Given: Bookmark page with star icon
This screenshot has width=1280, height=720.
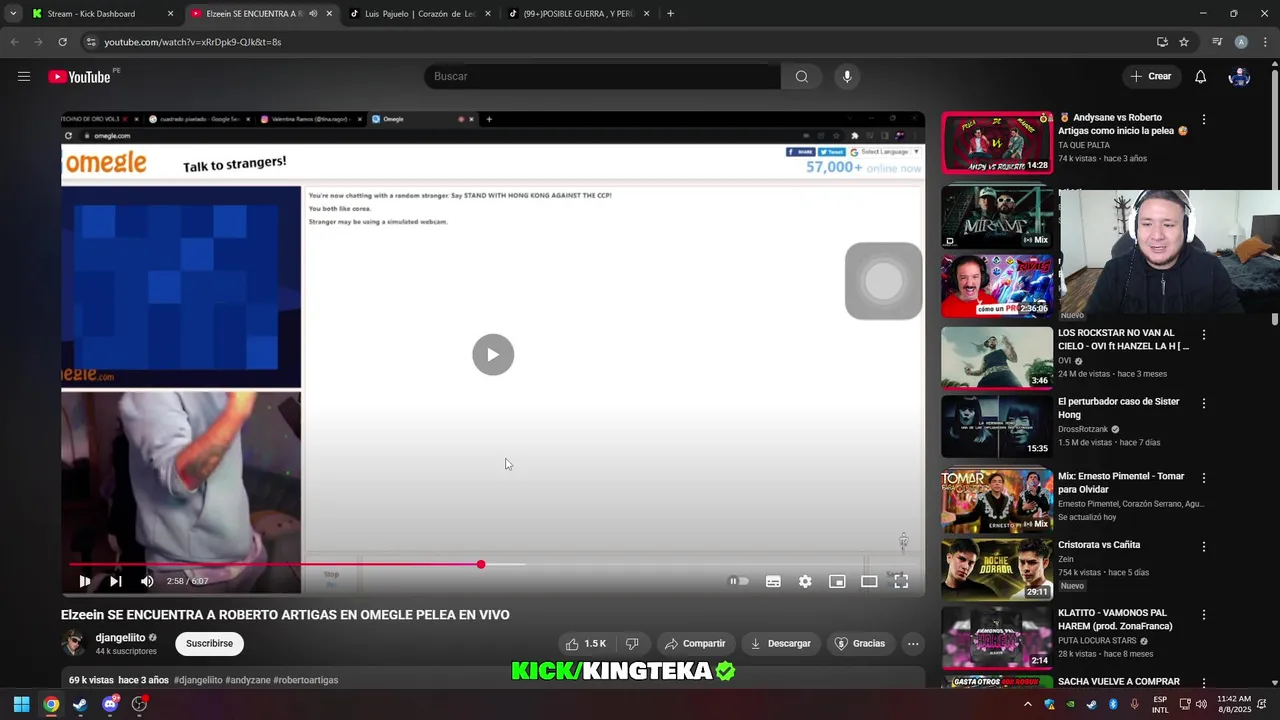Looking at the screenshot, I should 1184,42.
